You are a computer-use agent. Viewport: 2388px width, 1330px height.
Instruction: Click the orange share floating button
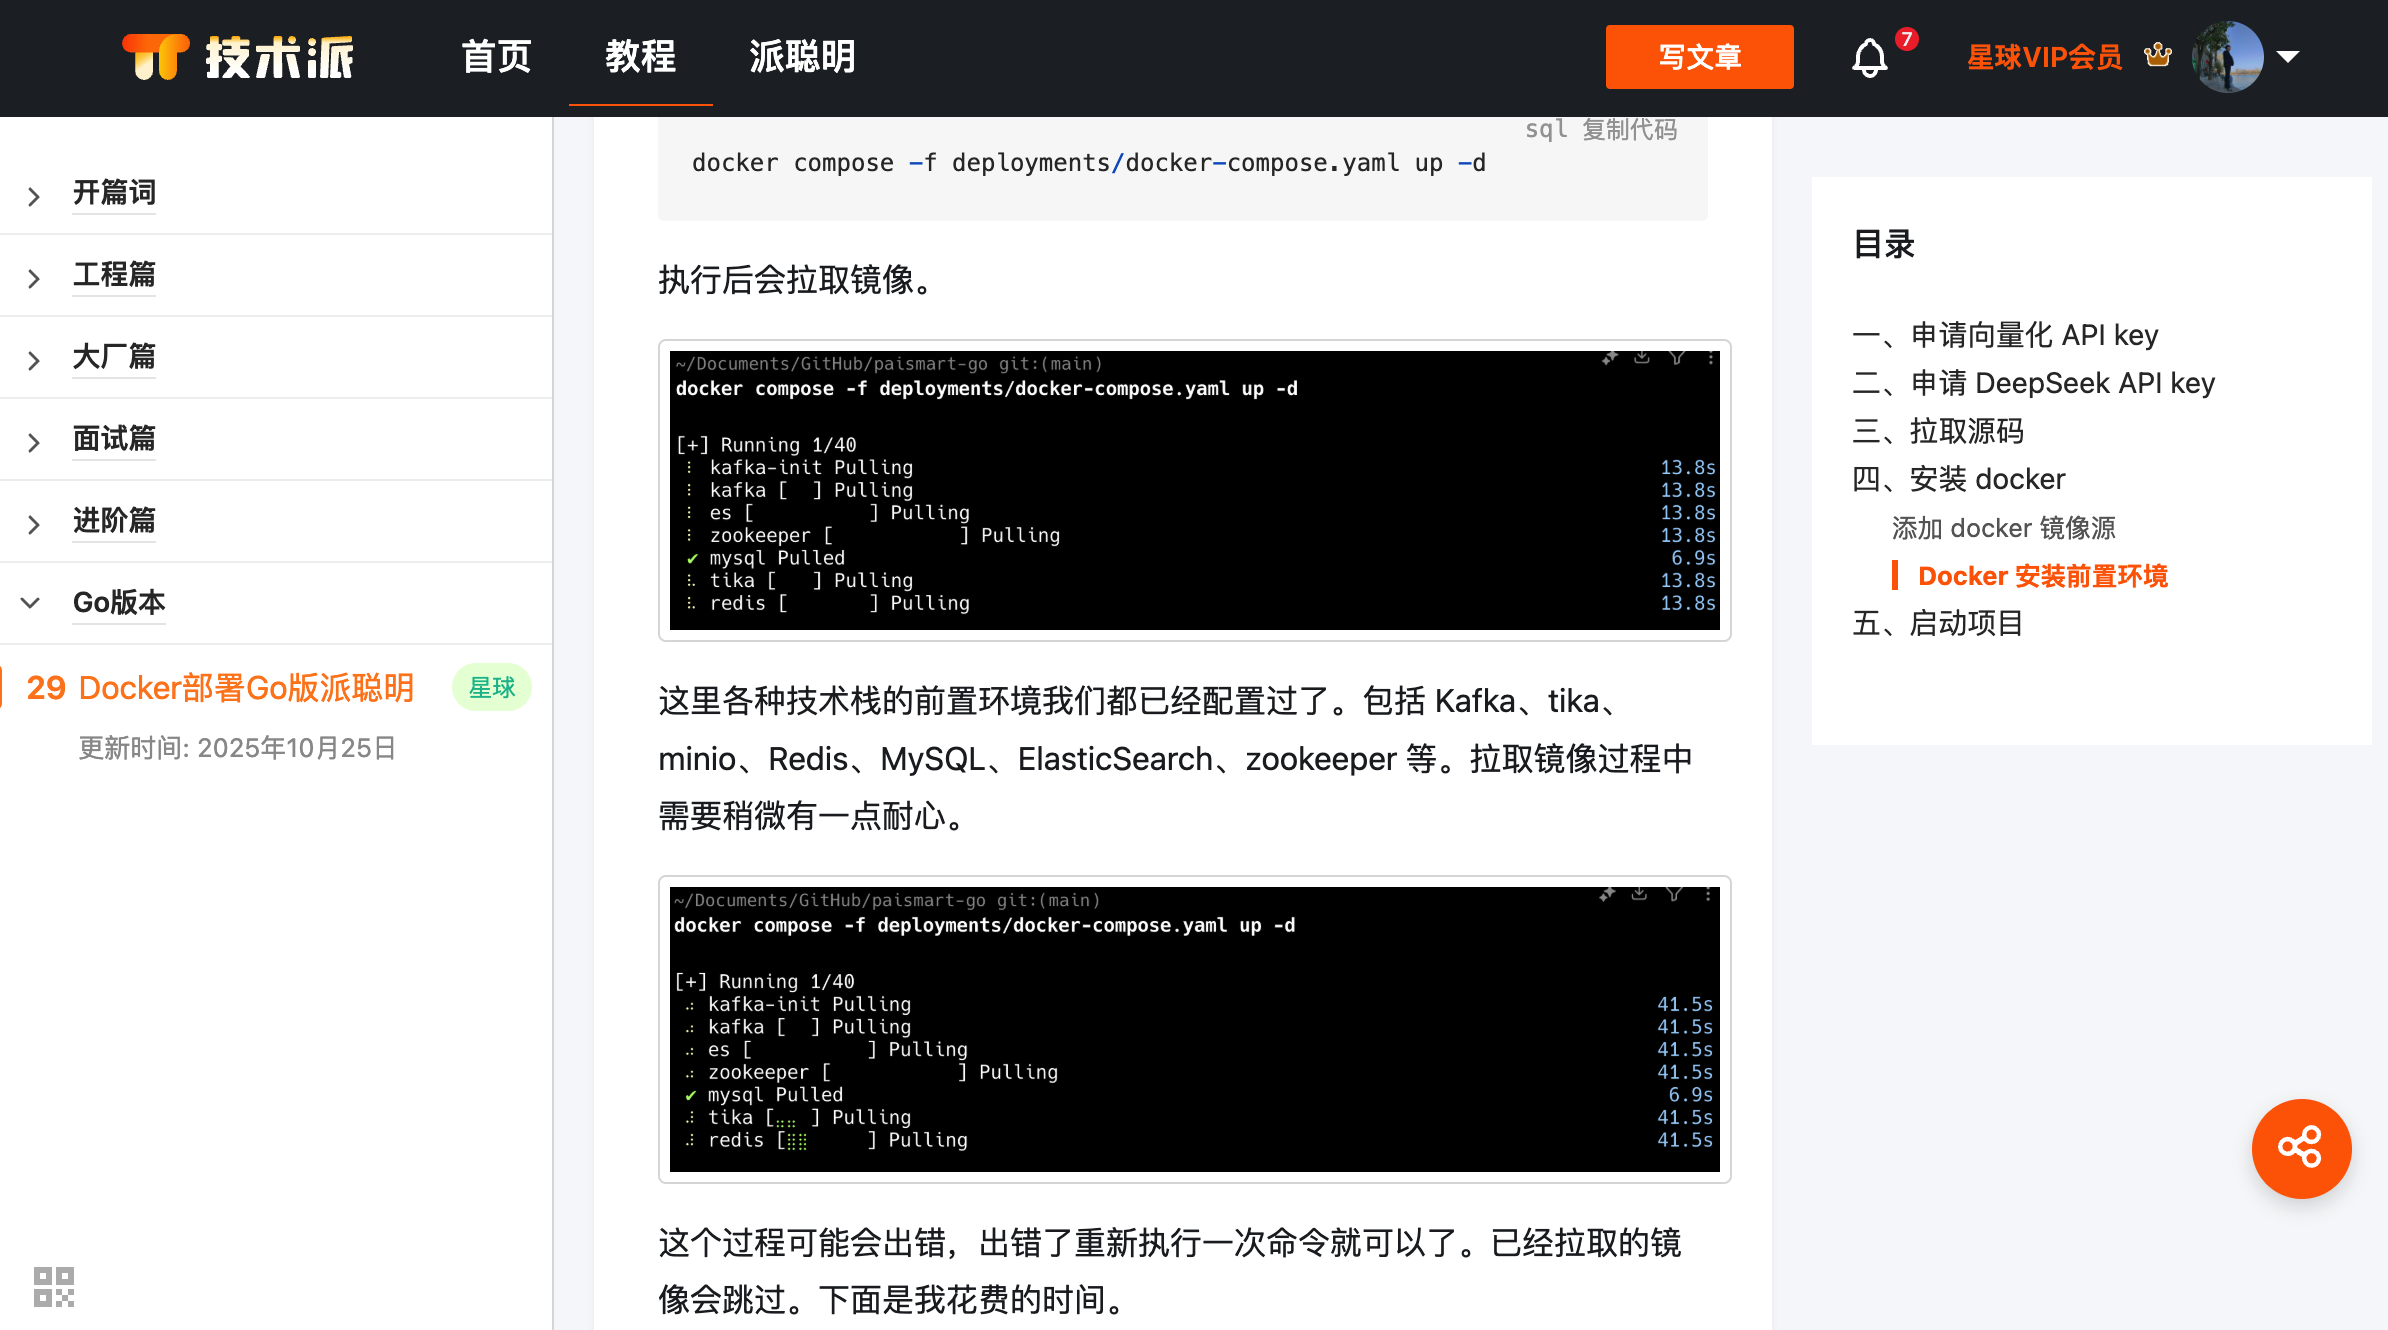(x=2301, y=1148)
